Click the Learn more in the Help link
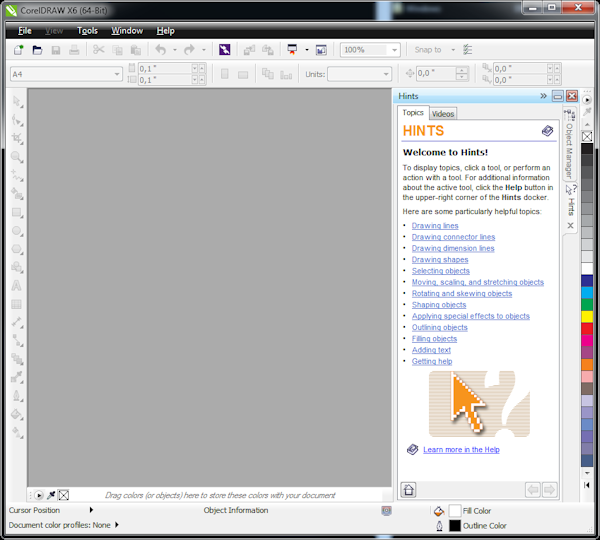Image resolution: width=600 pixels, height=540 pixels. pyautogui.click(x=461, y=450)
